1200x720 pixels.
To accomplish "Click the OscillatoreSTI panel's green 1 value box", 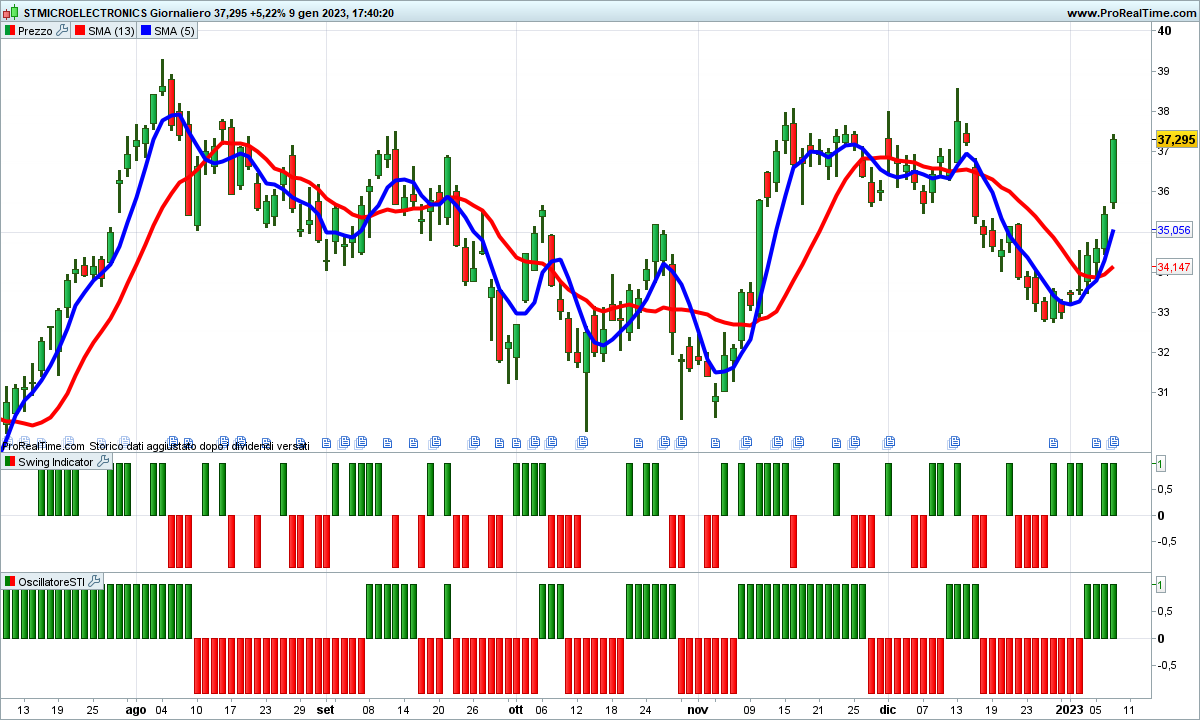I will (x=1160, y=583).
